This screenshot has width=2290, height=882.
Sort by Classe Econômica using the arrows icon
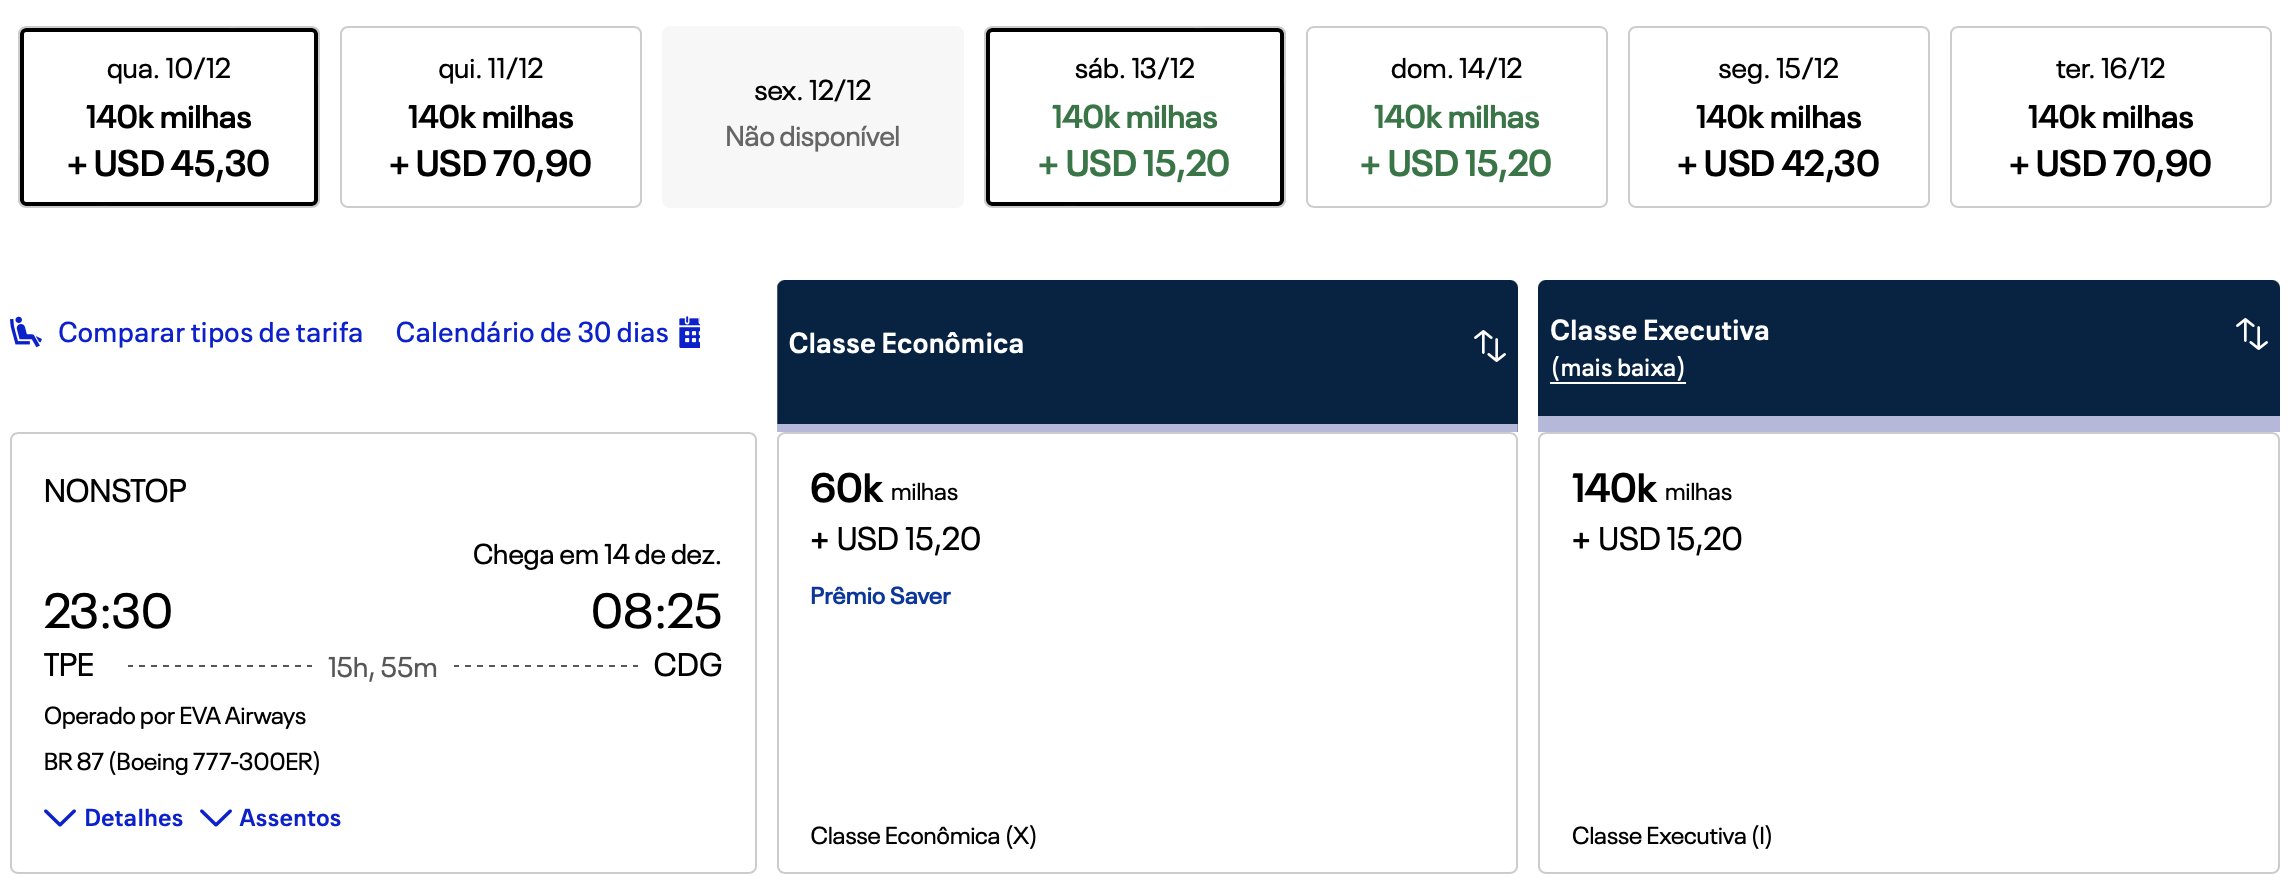1489,345
